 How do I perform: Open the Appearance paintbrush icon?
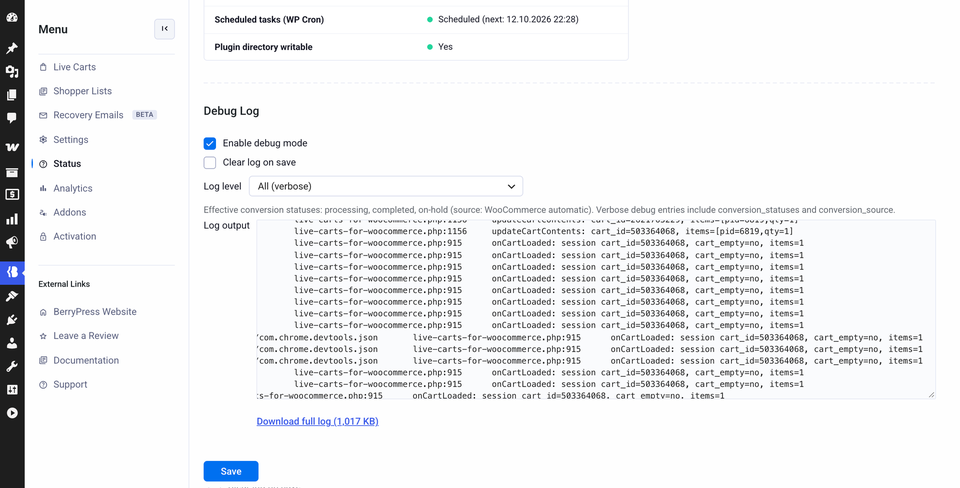point(12,296)
